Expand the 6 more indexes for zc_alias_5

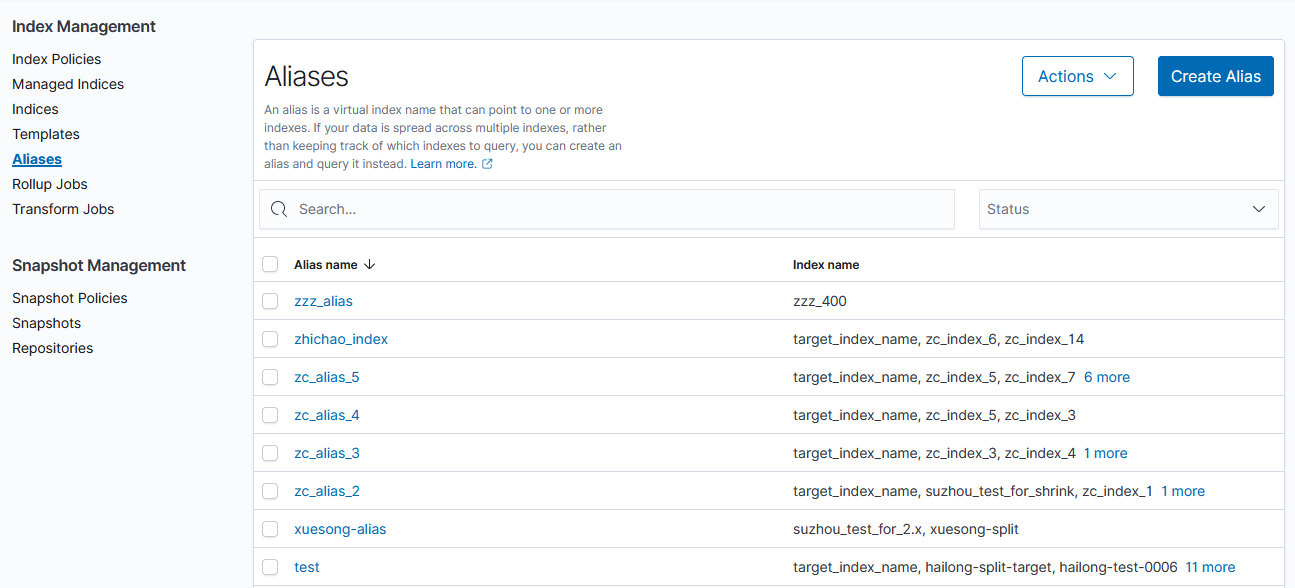[1106, 377]
